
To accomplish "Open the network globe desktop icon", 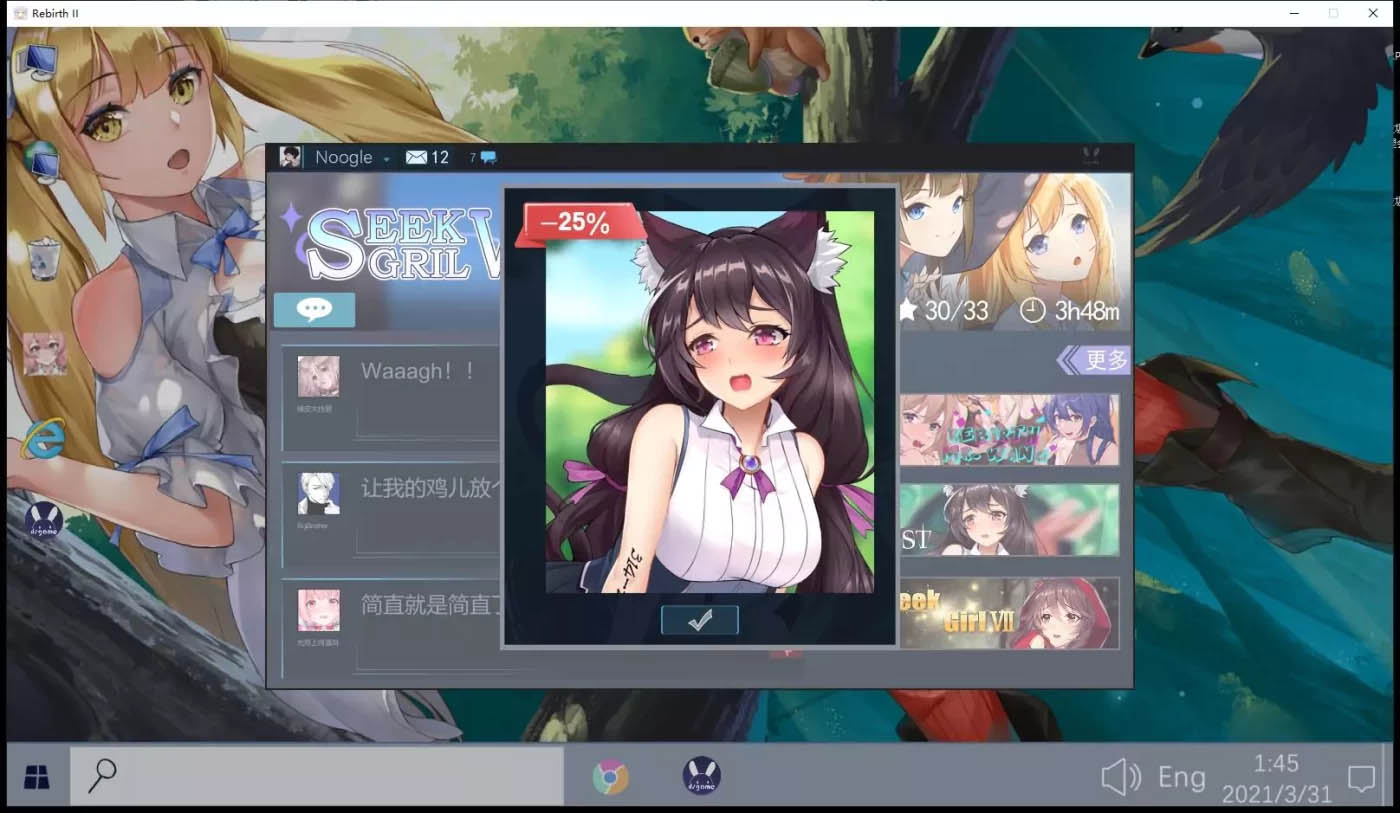I will tap(41, 160).
